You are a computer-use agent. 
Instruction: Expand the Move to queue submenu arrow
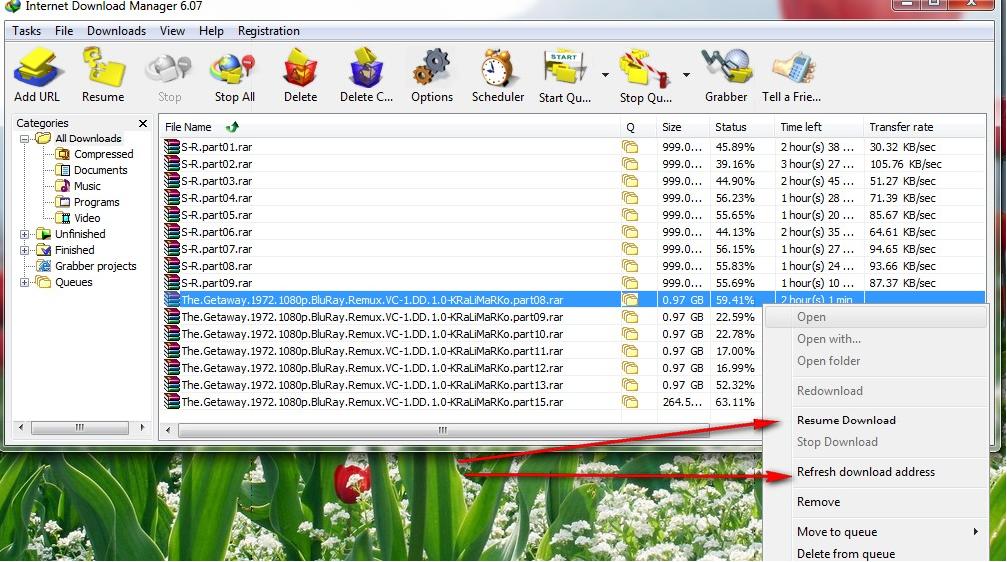(x=976, y=532)
